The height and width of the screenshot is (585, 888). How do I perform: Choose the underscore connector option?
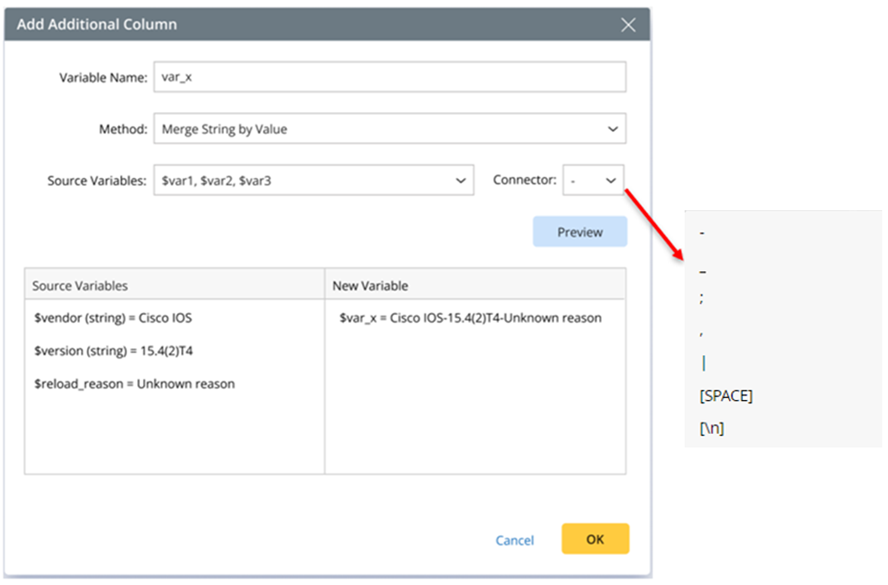click(x=703, y=270)
